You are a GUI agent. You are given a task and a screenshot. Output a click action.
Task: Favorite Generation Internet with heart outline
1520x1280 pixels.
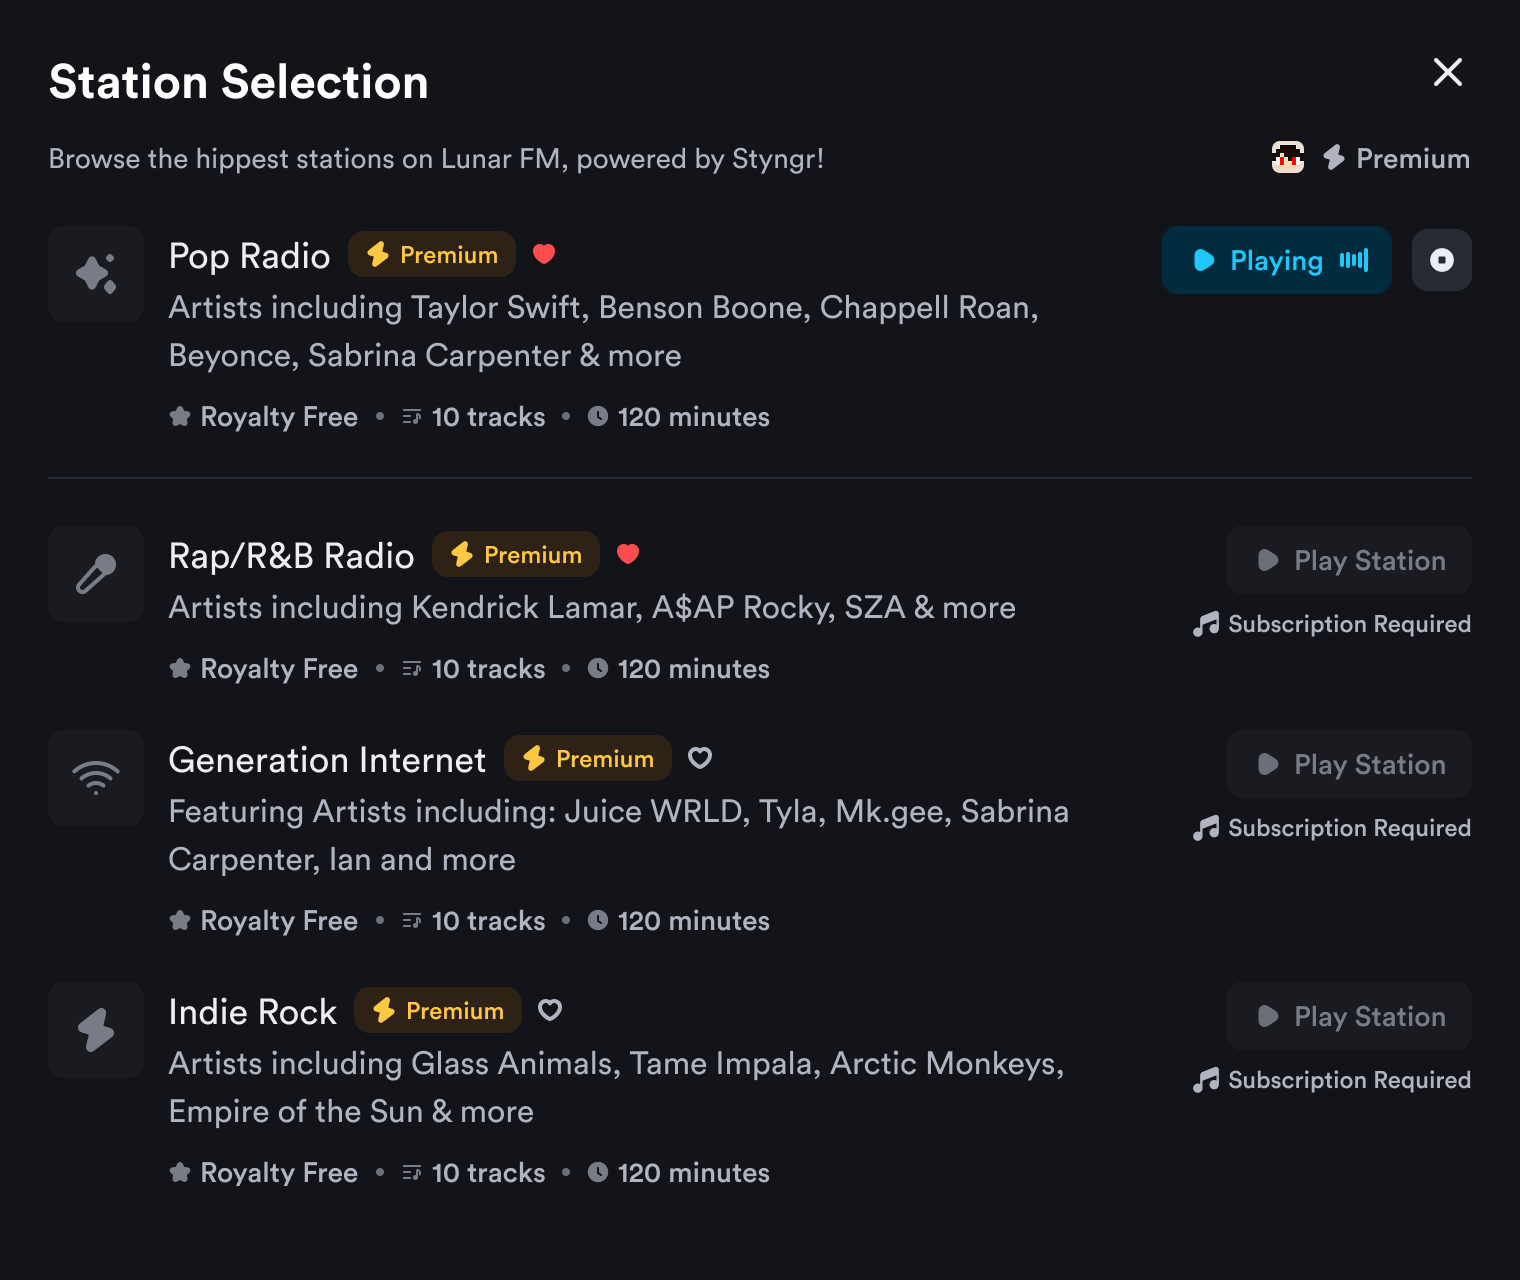pyautogui.click(x=700, y=758)
